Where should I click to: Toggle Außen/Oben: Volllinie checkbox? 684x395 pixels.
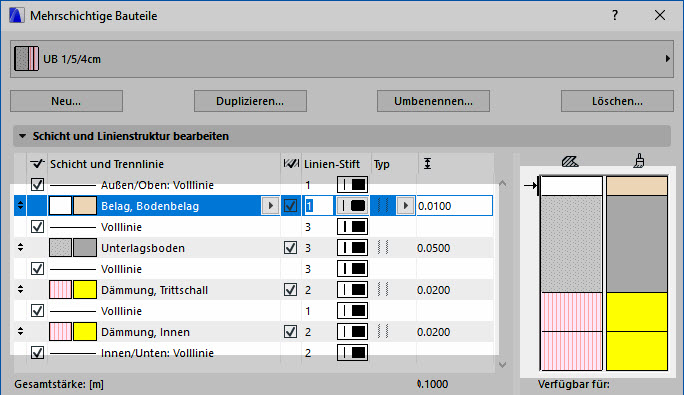click(x=38, y=185)
